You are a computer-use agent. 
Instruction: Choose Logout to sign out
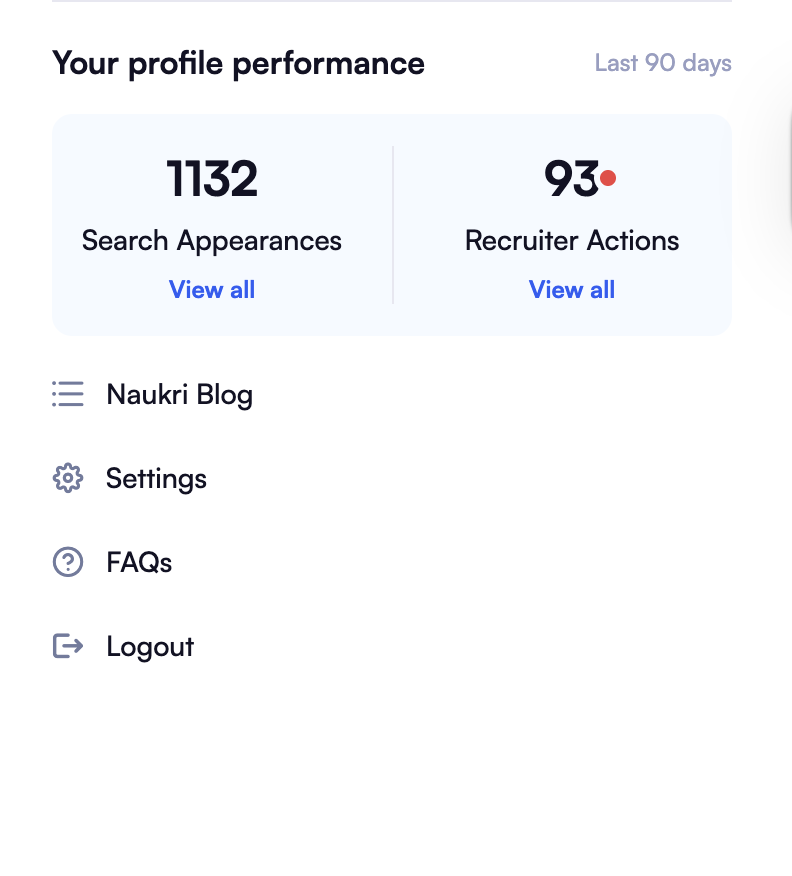pos(150,646)
